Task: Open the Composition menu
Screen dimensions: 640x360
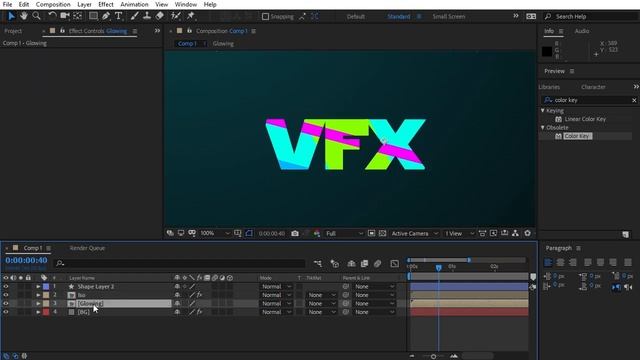Action: pyautogui.click(x=53, y=4)
